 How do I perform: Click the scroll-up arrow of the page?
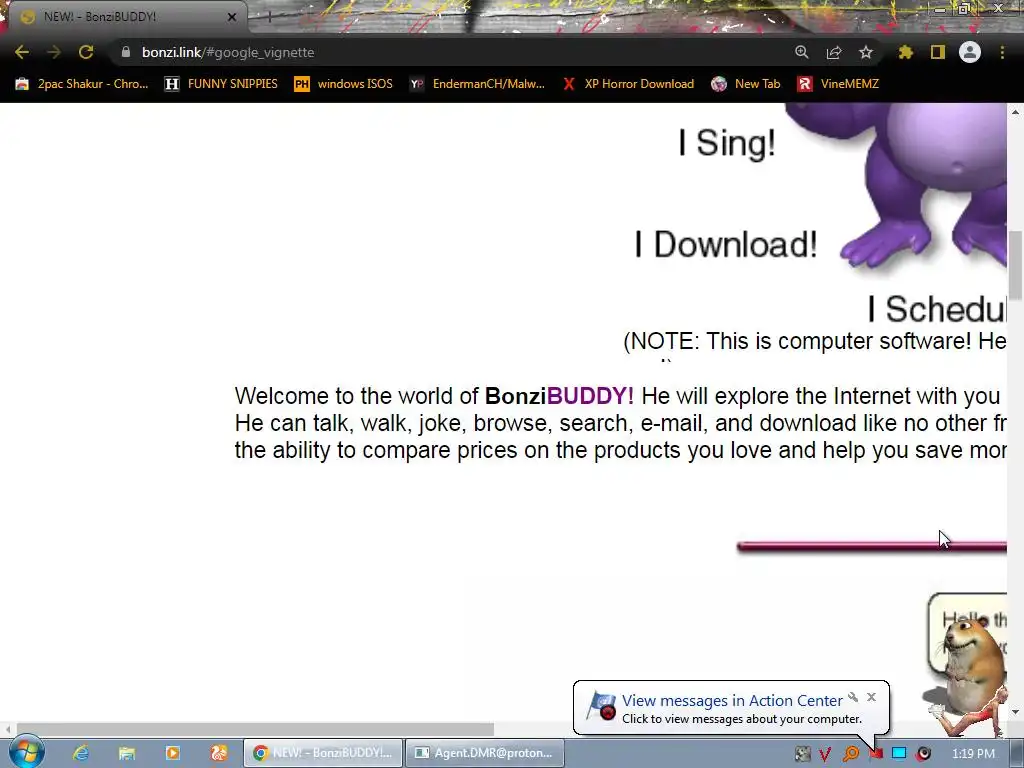tap(1016, 112)
